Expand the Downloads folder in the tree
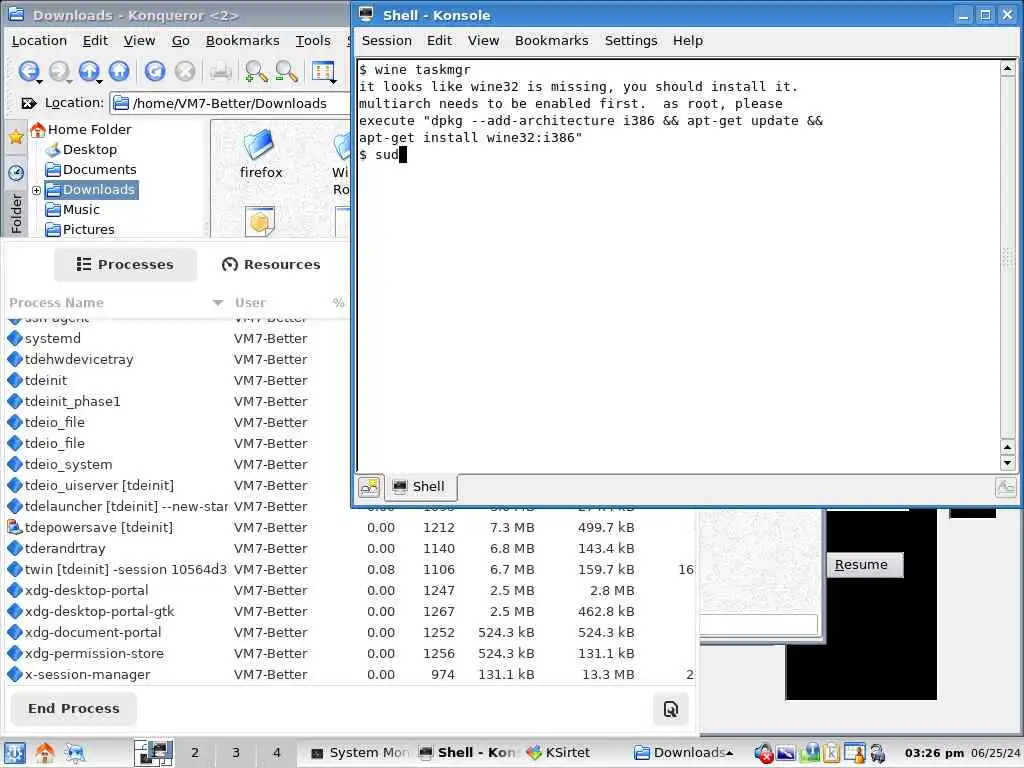Viewport: 1024px width, 768px height. tap(37, 191)
